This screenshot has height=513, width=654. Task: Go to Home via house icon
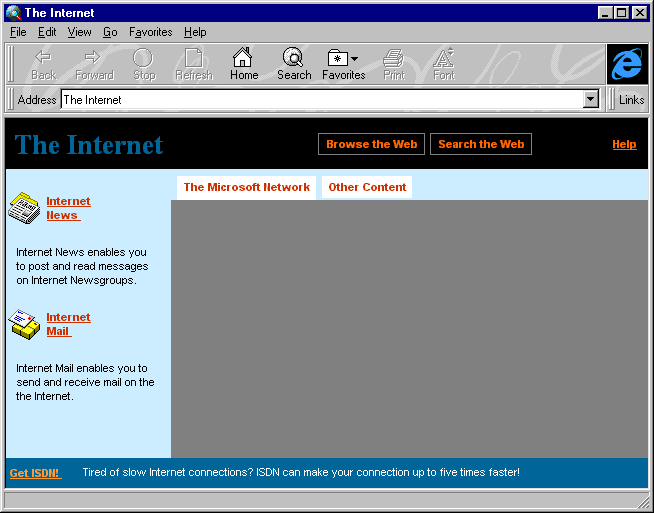point(243,57)
